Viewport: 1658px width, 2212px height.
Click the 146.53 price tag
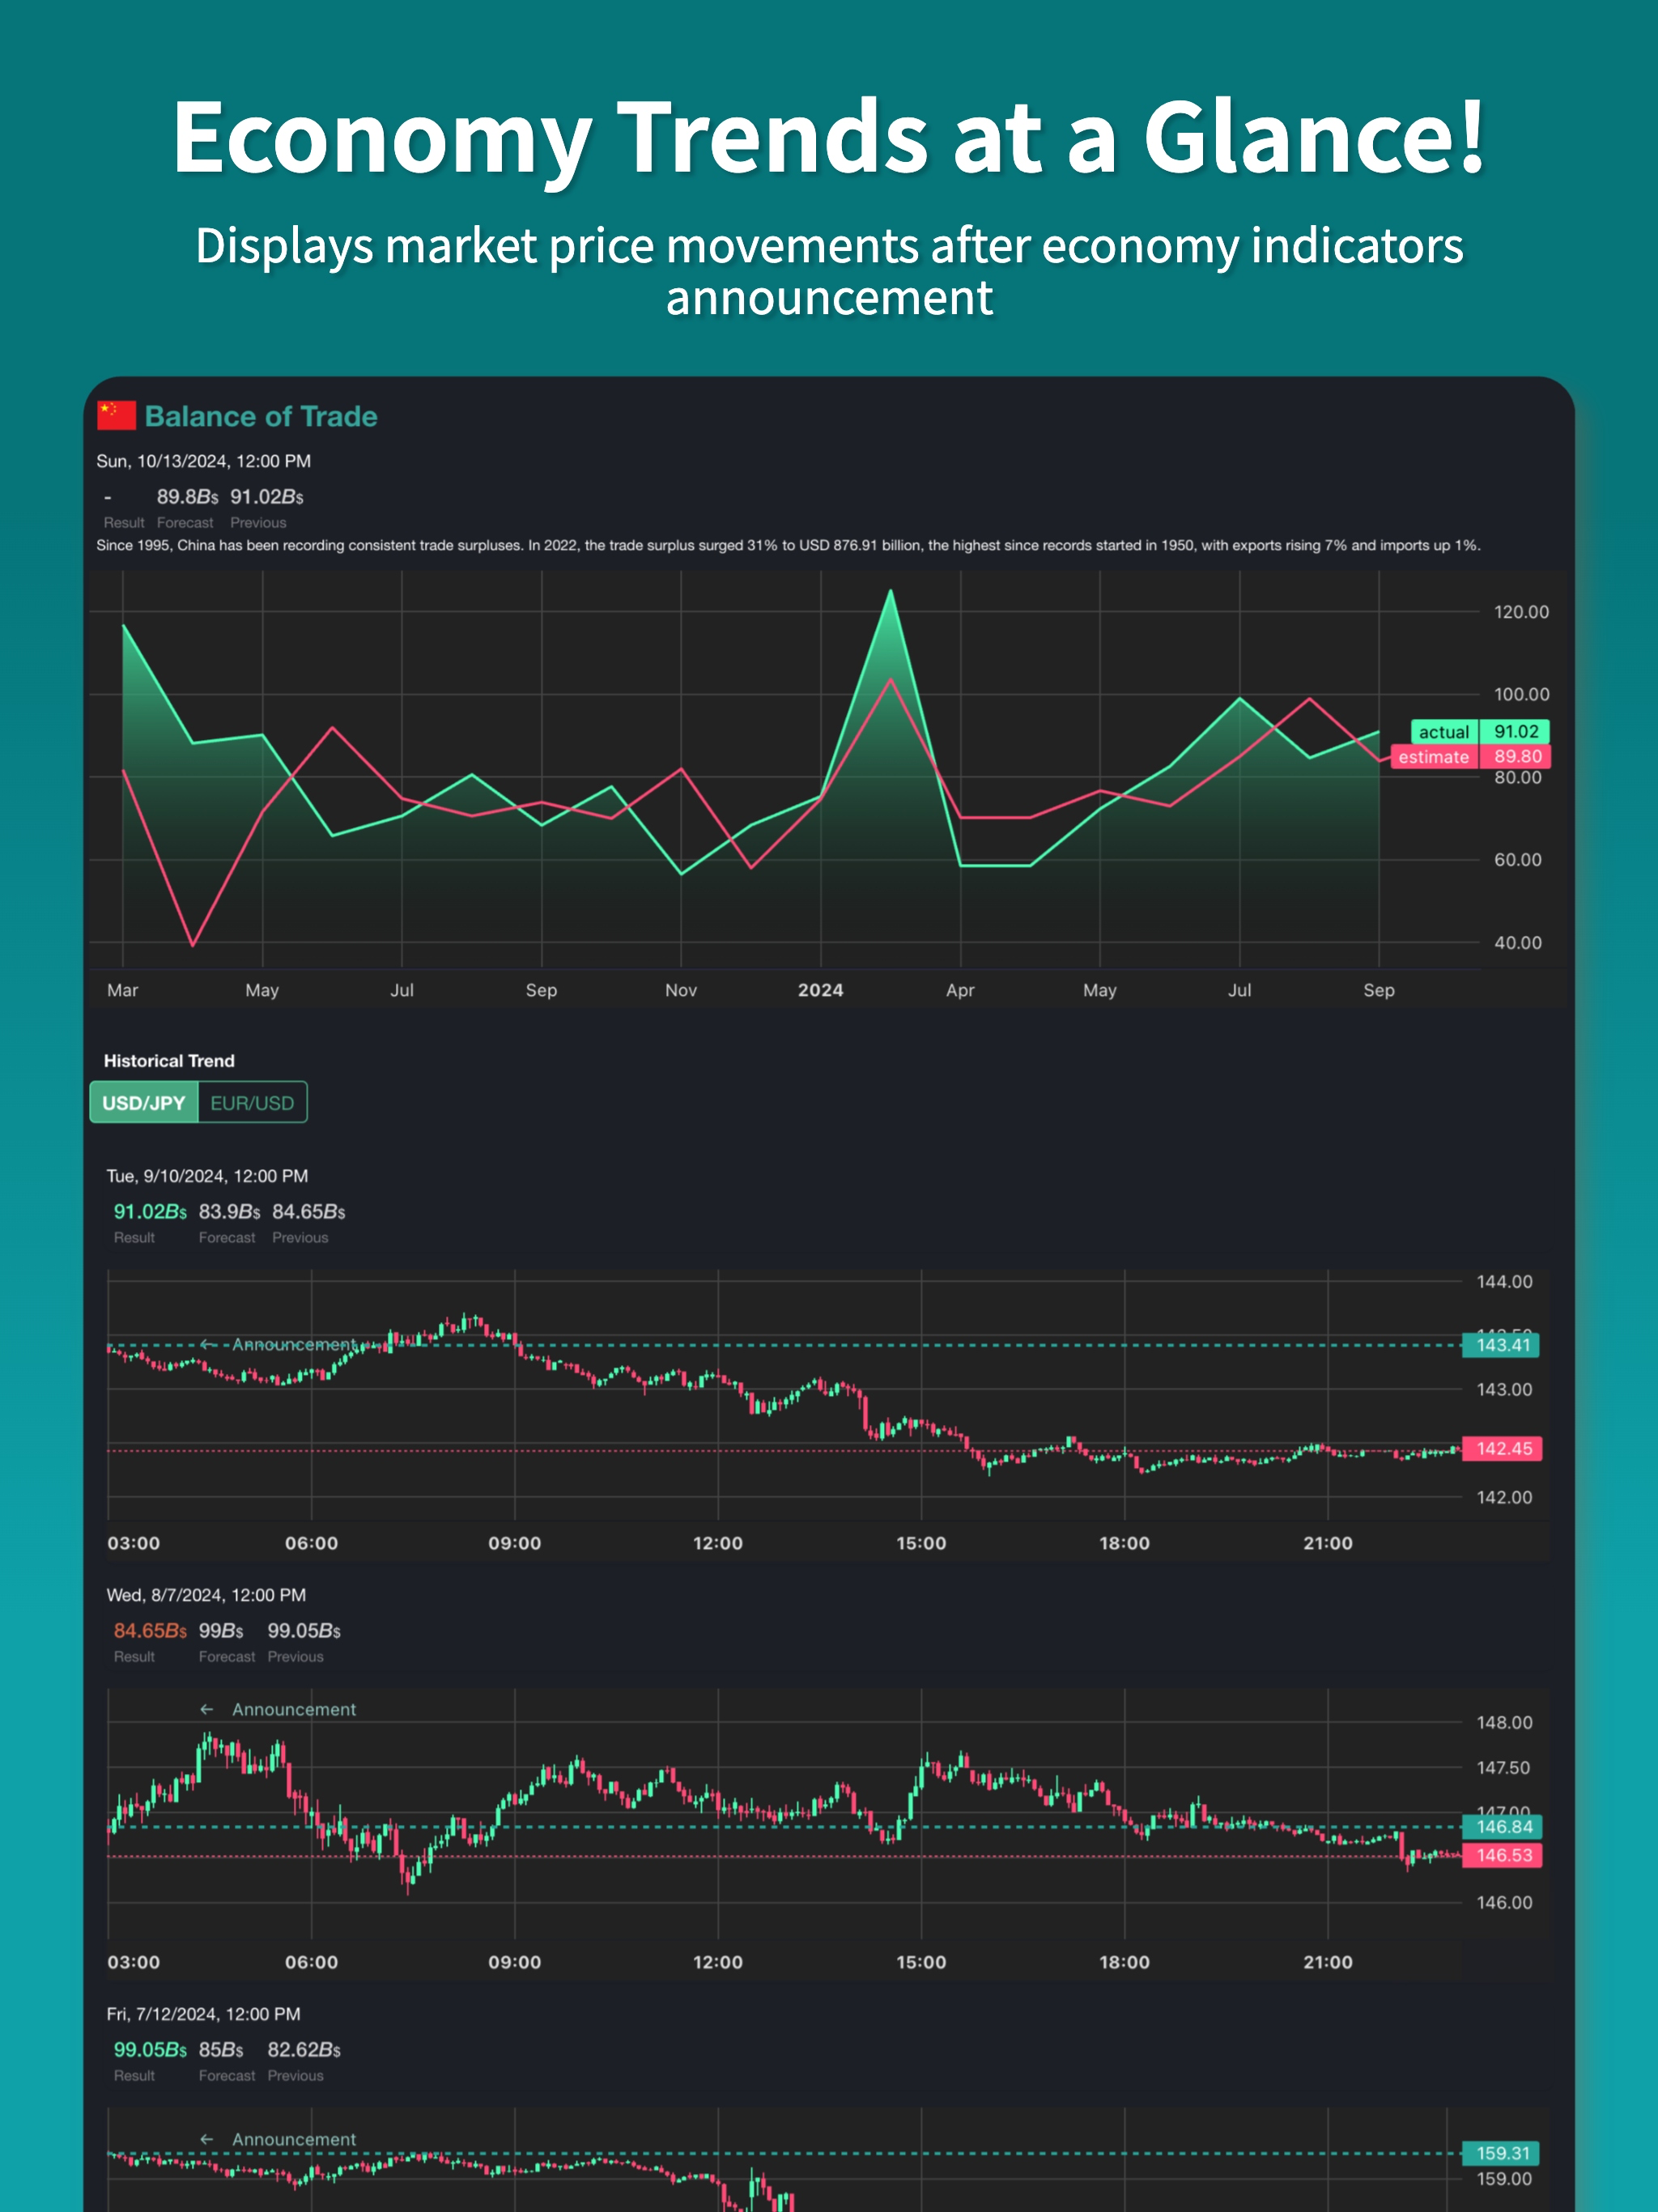[1502, 1856]
